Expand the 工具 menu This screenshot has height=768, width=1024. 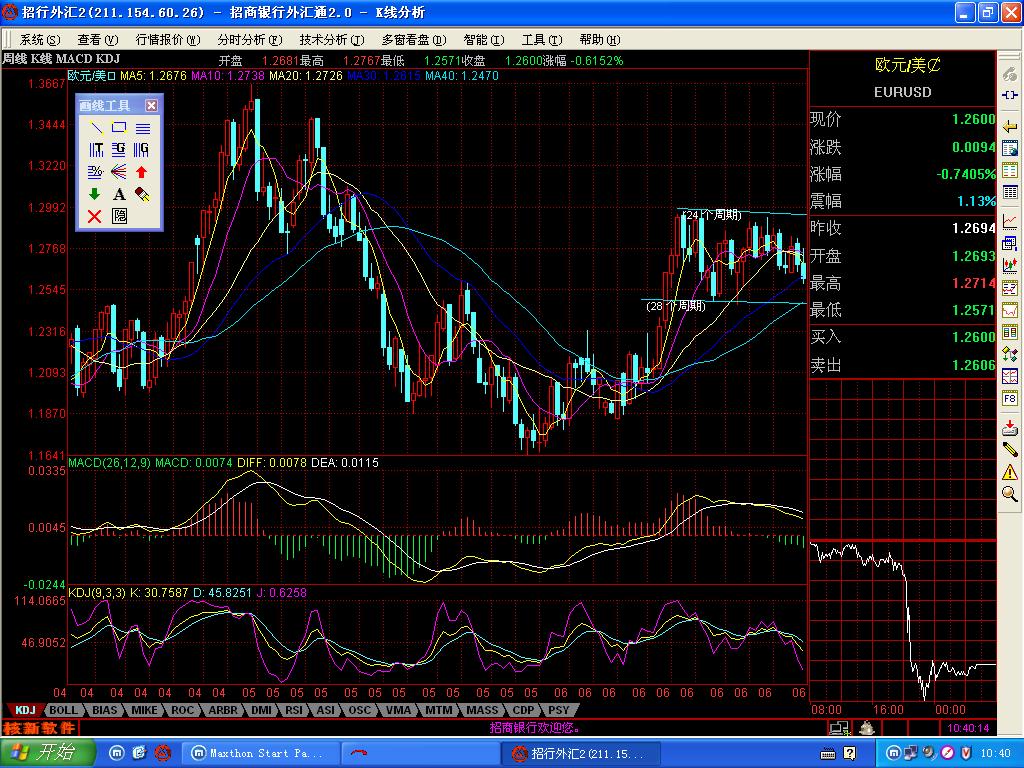pyautogui.click(x=542, y=40)
